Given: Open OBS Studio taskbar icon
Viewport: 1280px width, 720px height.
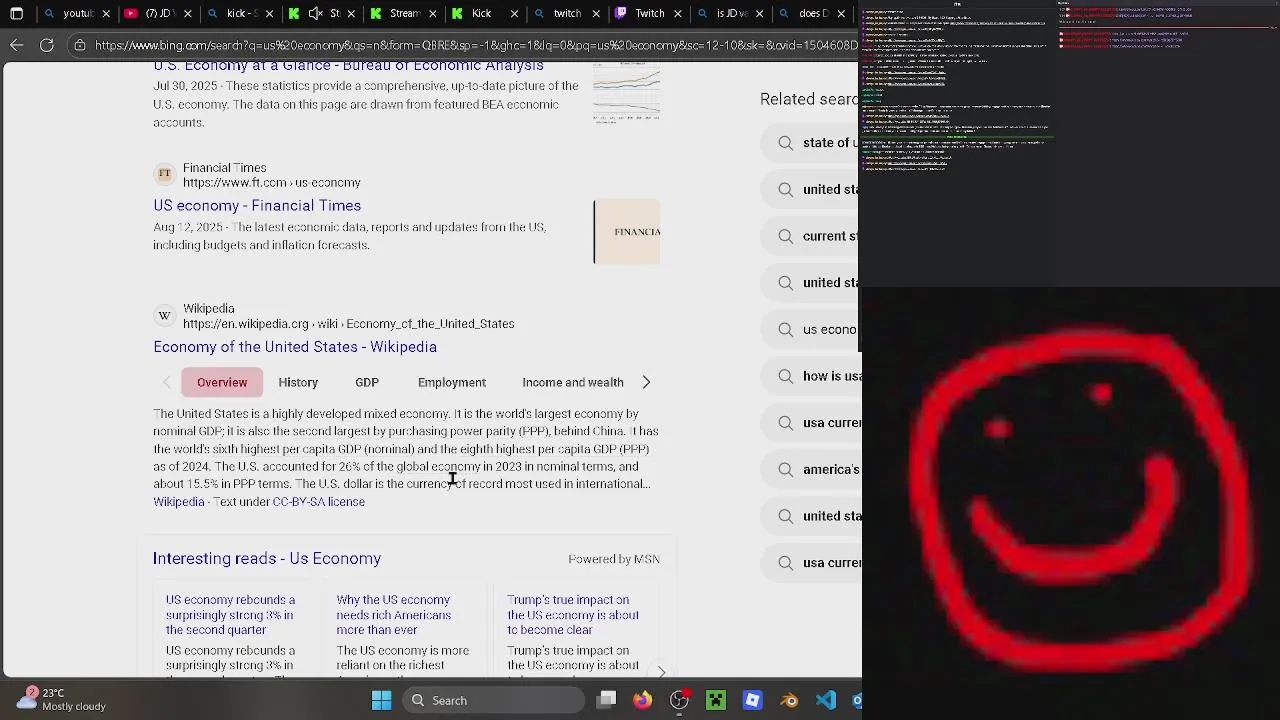Looking at the screenshot, I should click(679, 700).
